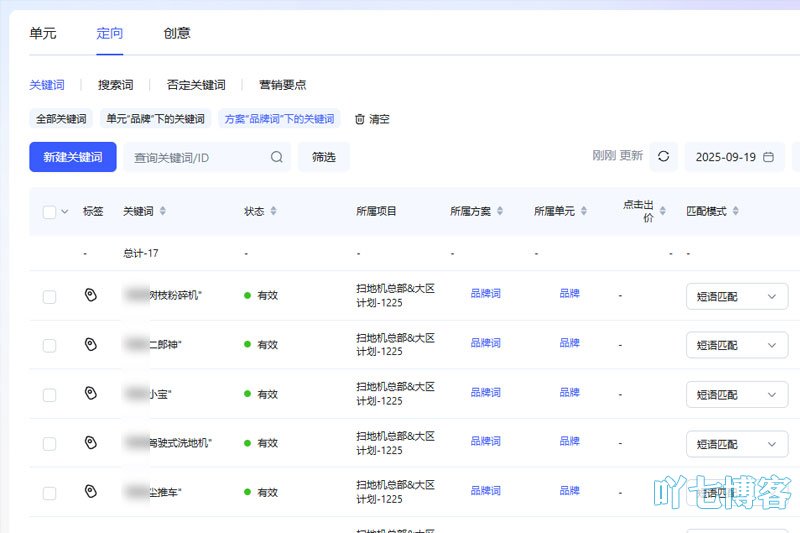Sort by 状态 column
This screenshot has height=533, width=800.
273,211
